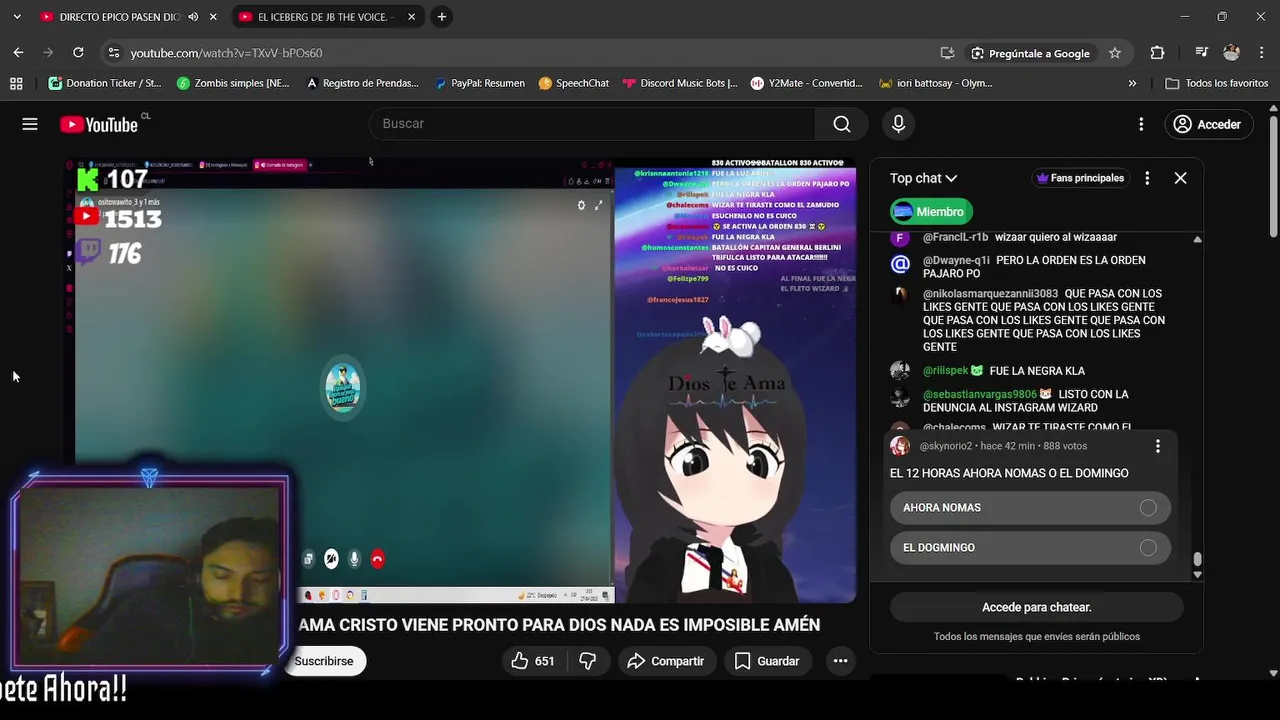Screen dimensions: 1280x720
Task: Bookmark this page with the star
Action: (1114, 53)
